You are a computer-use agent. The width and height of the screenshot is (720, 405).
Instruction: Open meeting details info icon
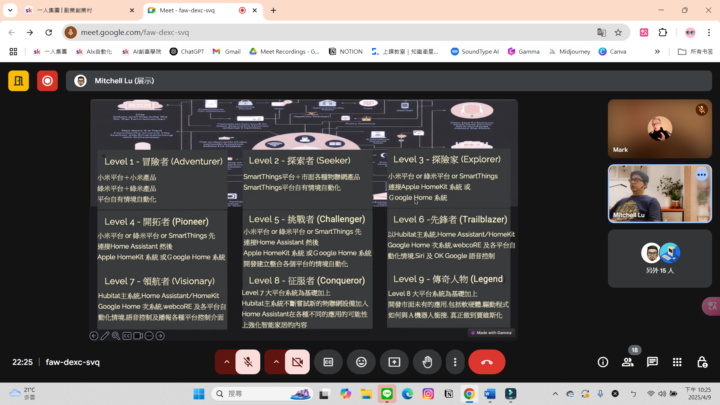coord(603,362)
